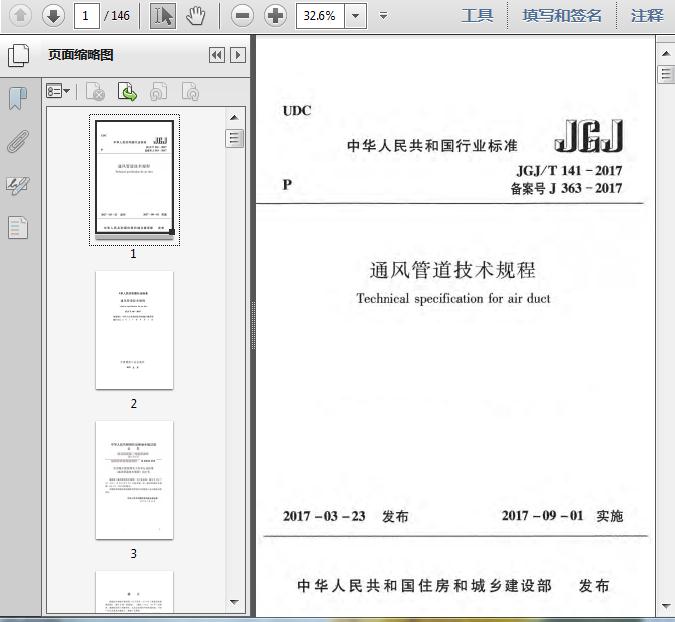Screen dimensions: 675x622
Task: Open the 工具 pane
Action: pyautogui.click(x=477, y=15)
